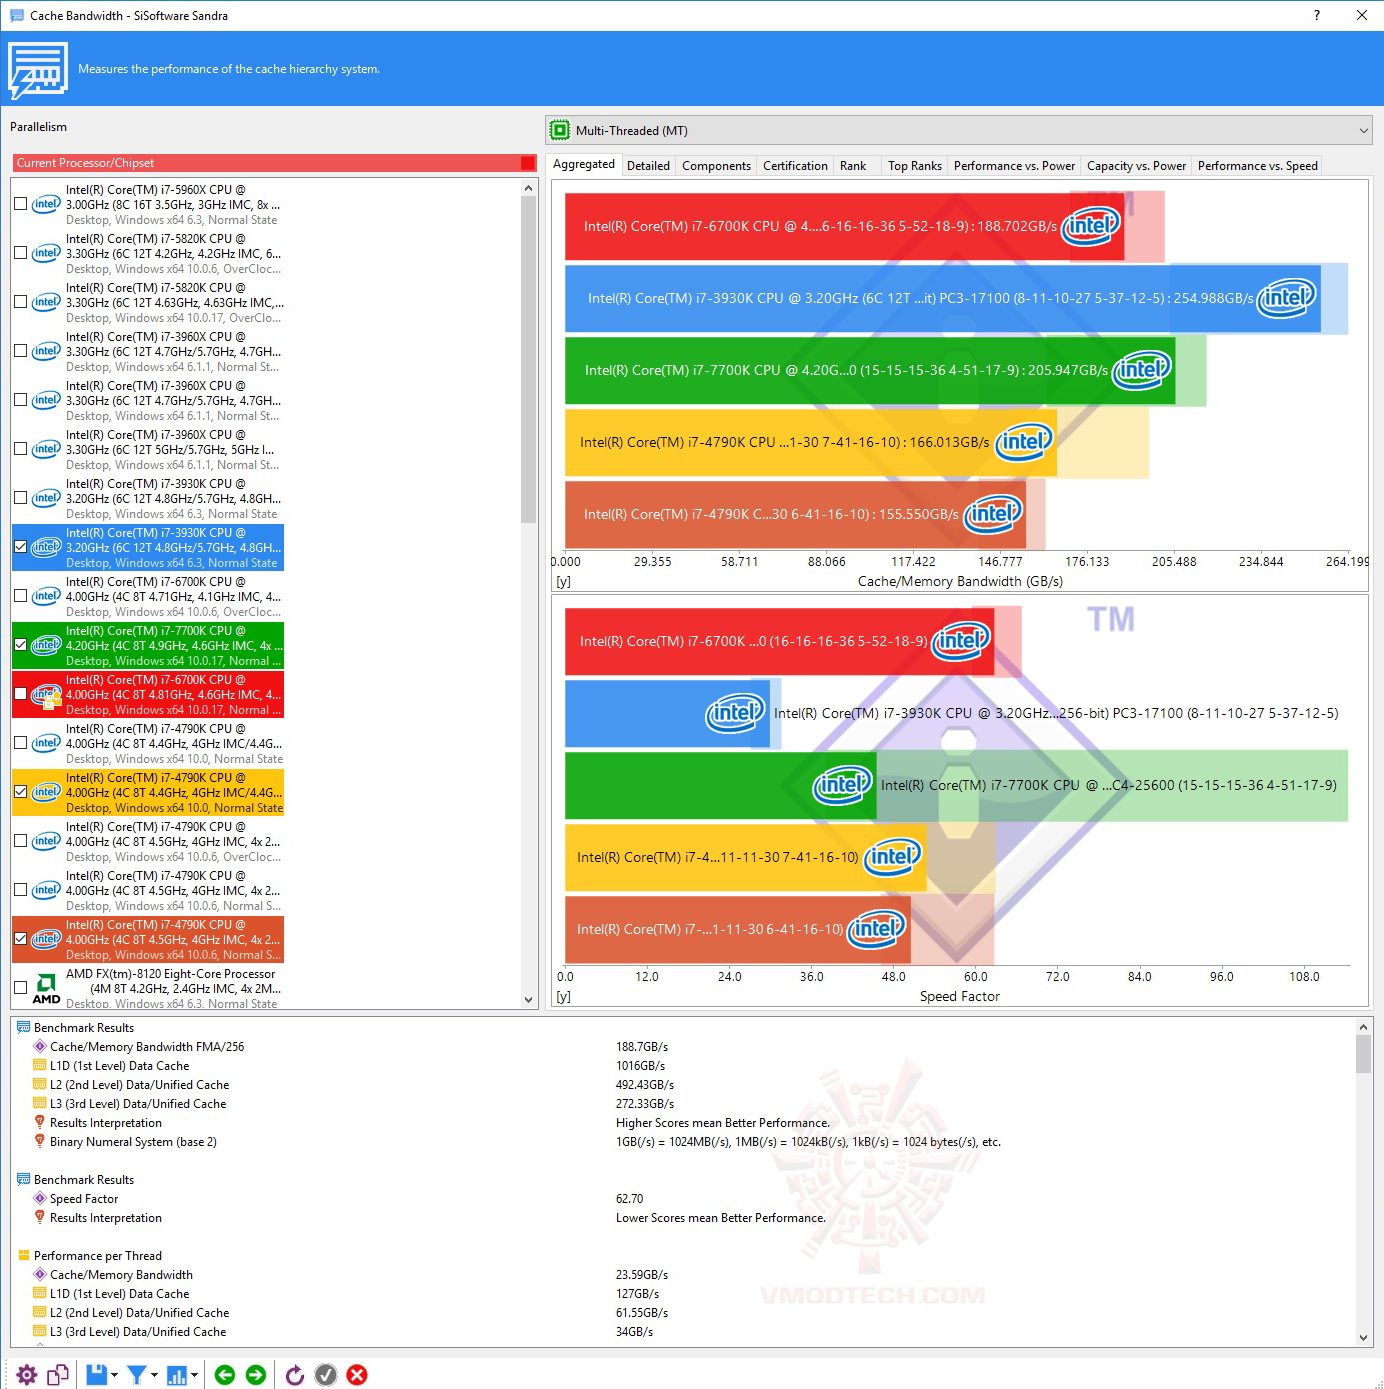This screenshot has height=1389, width=1384.
Task: Click the green i7-7700K 205.947GB/s bandwidth bar
Action: coord(870,370)
